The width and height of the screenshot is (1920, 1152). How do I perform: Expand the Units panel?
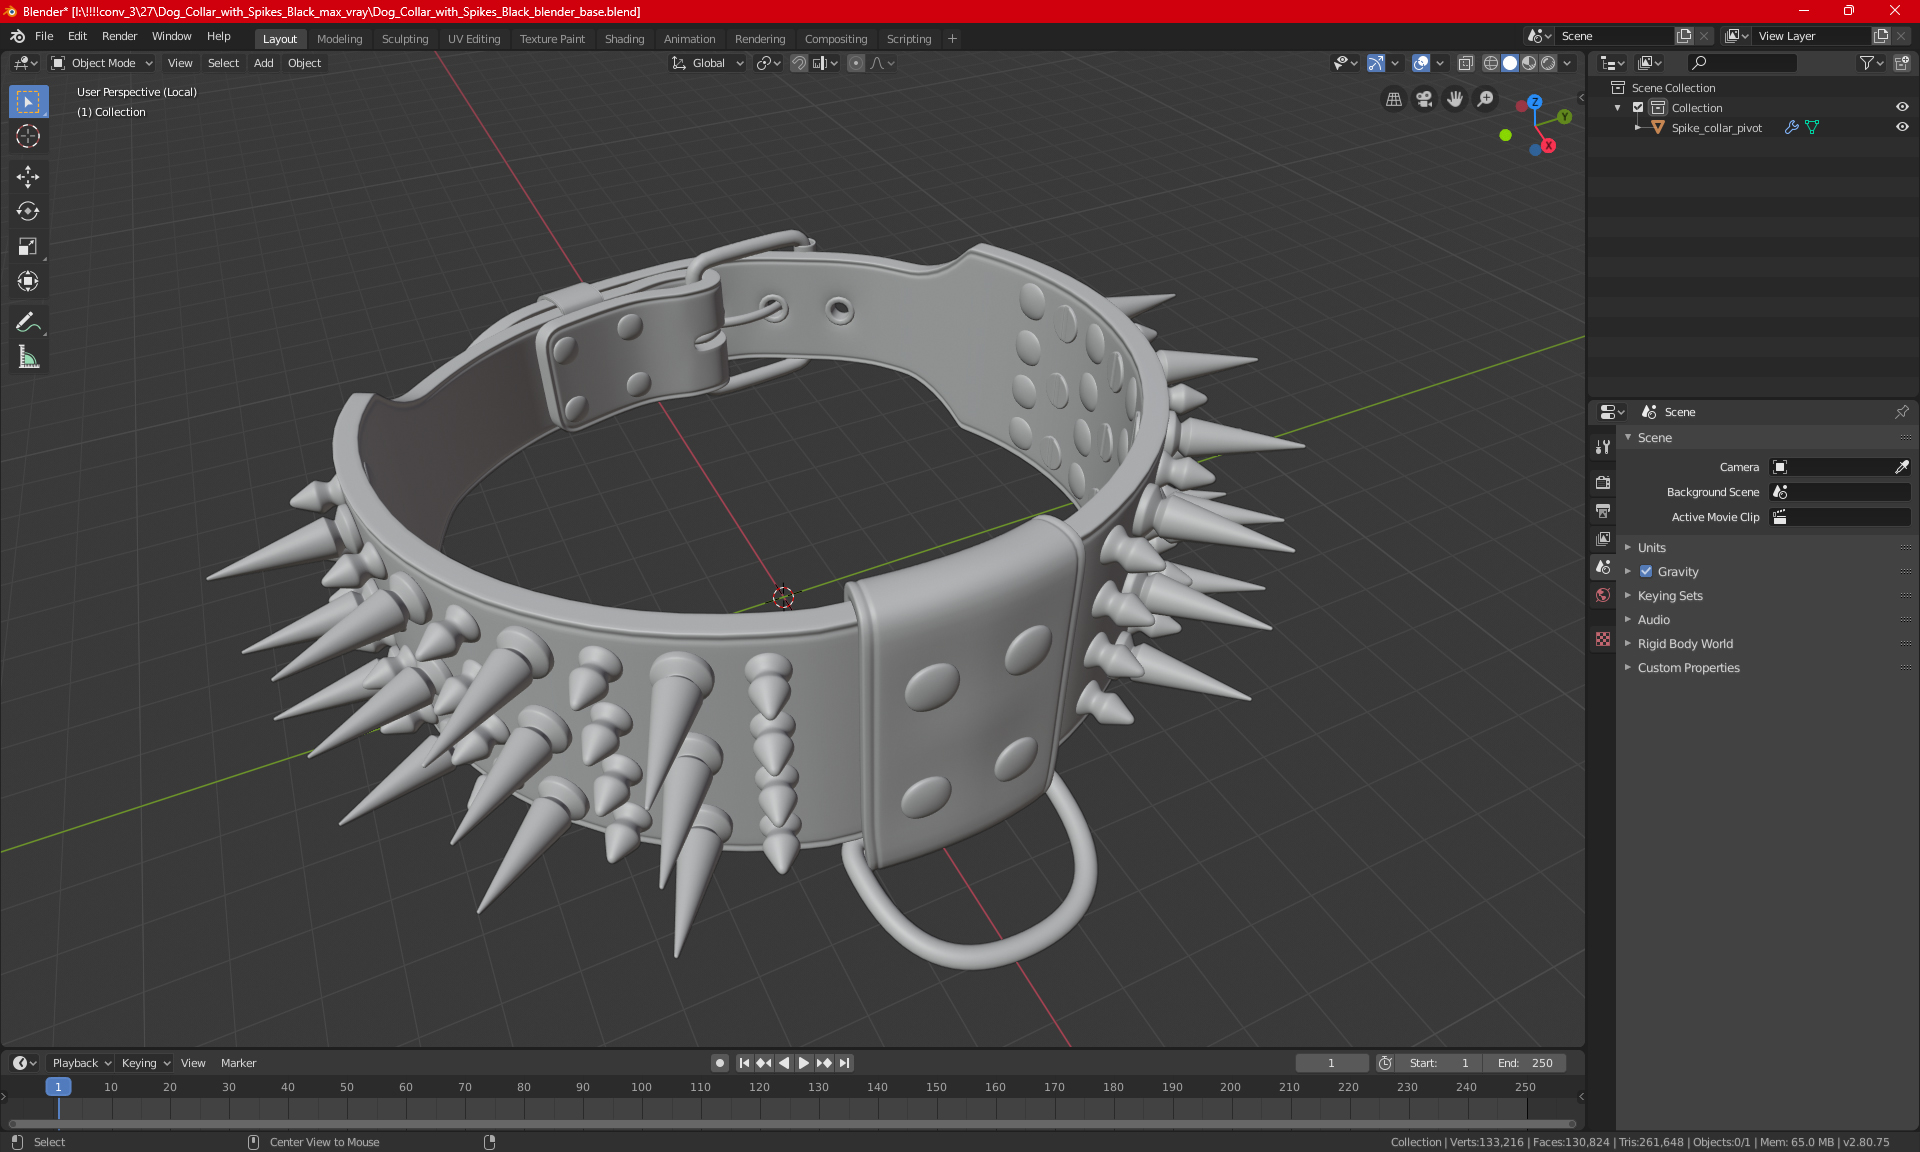click(1651, 548)
